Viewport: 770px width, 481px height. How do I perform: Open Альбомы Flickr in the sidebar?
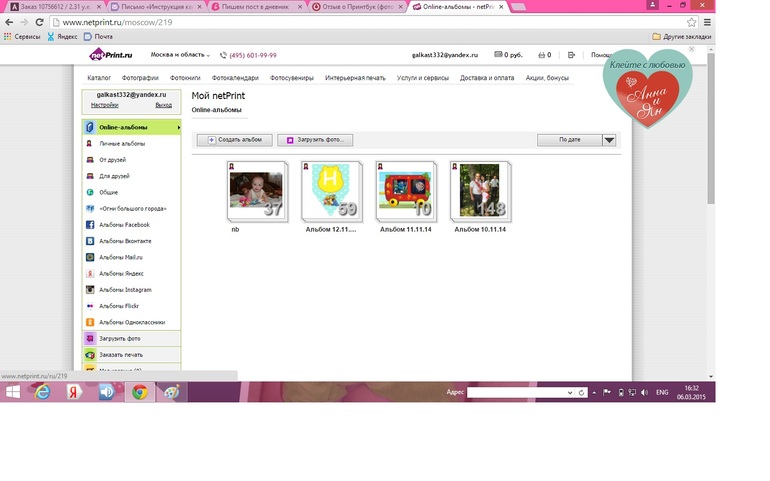pyautogui.click(x=120, y=306)
